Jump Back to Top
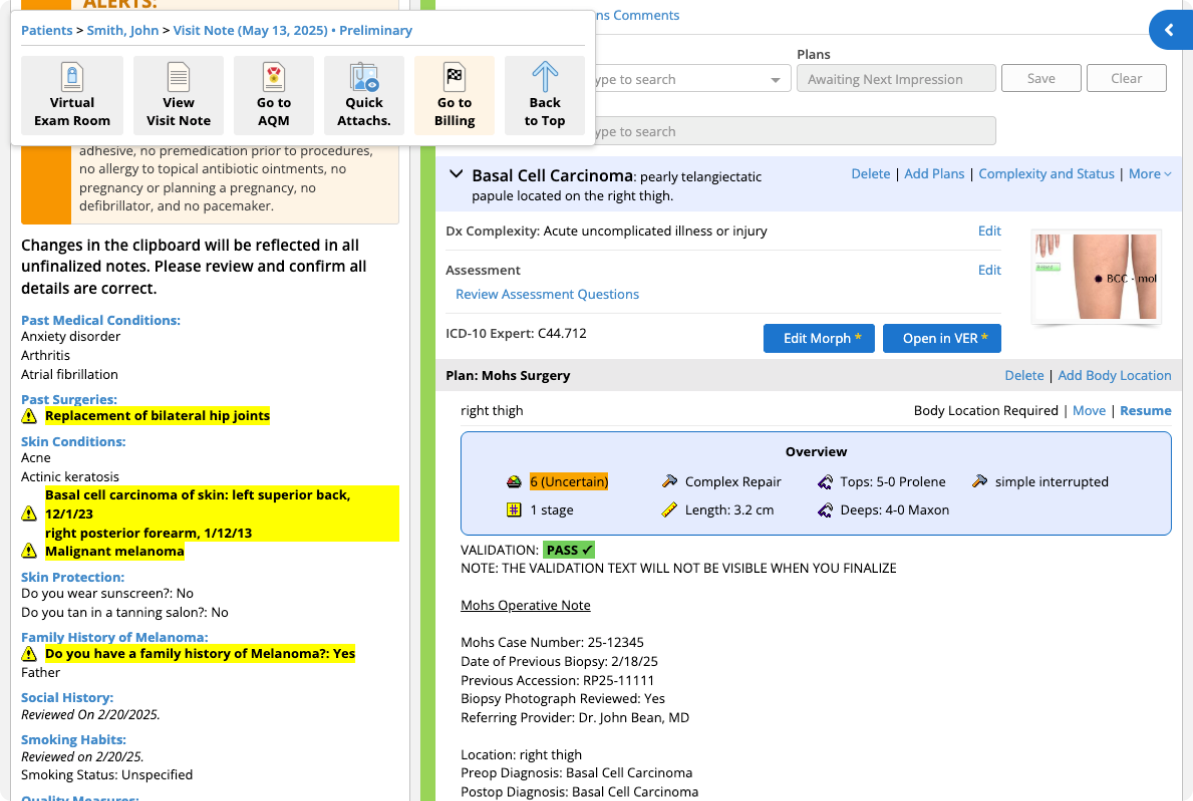 (545, 96)
